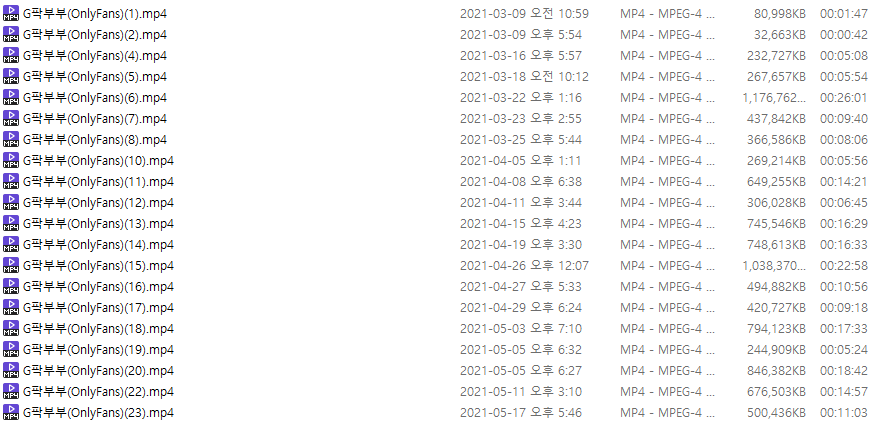The image size is (896, 438).
Task: Select the 2021-05-03 modified date entry
Action: 521,328
